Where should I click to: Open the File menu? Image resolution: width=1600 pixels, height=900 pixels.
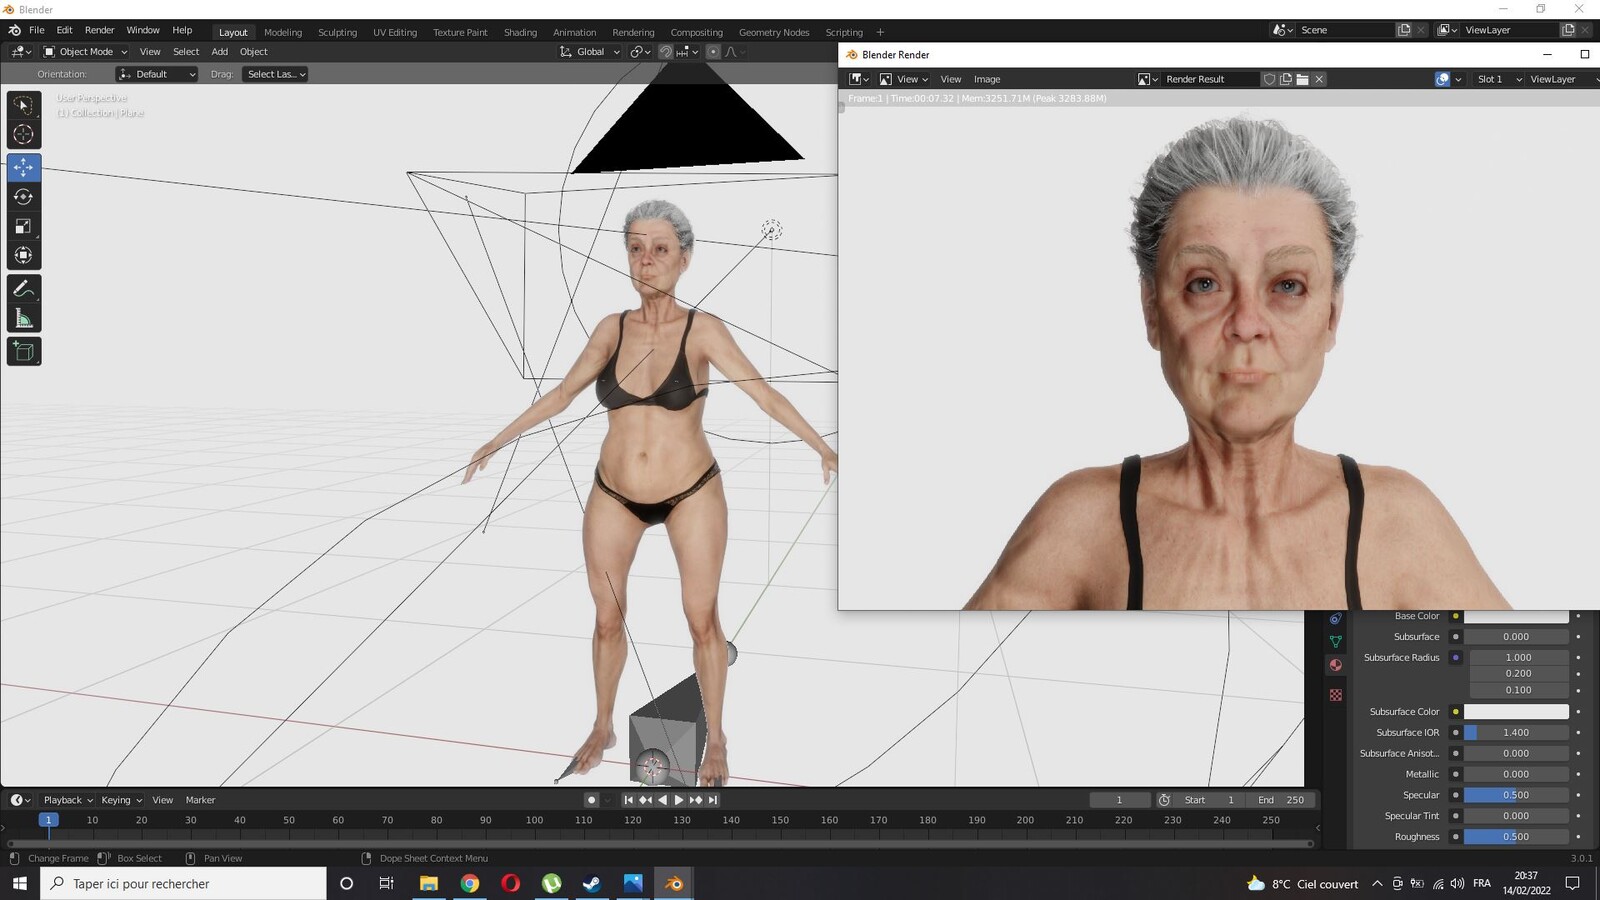pyautogui.click(x=37, y=30)
